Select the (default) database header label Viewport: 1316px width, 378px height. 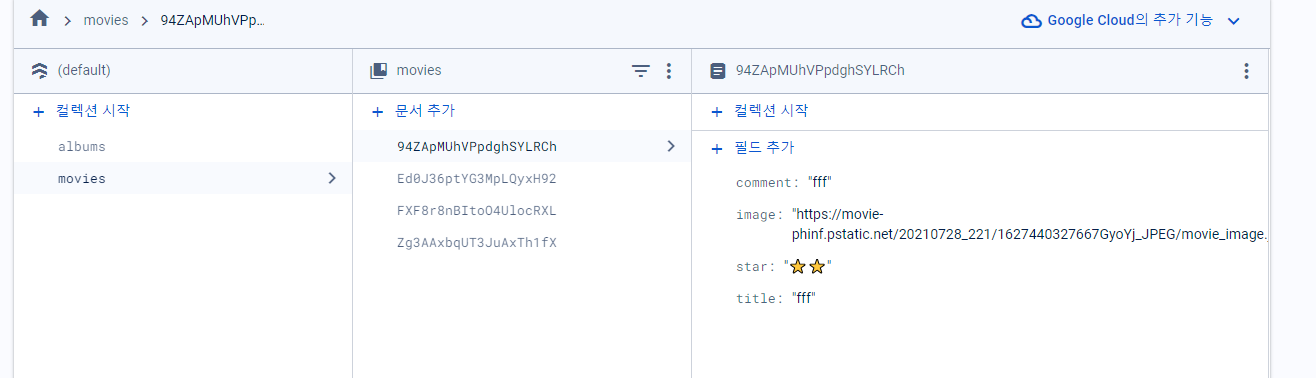point(84,71)
